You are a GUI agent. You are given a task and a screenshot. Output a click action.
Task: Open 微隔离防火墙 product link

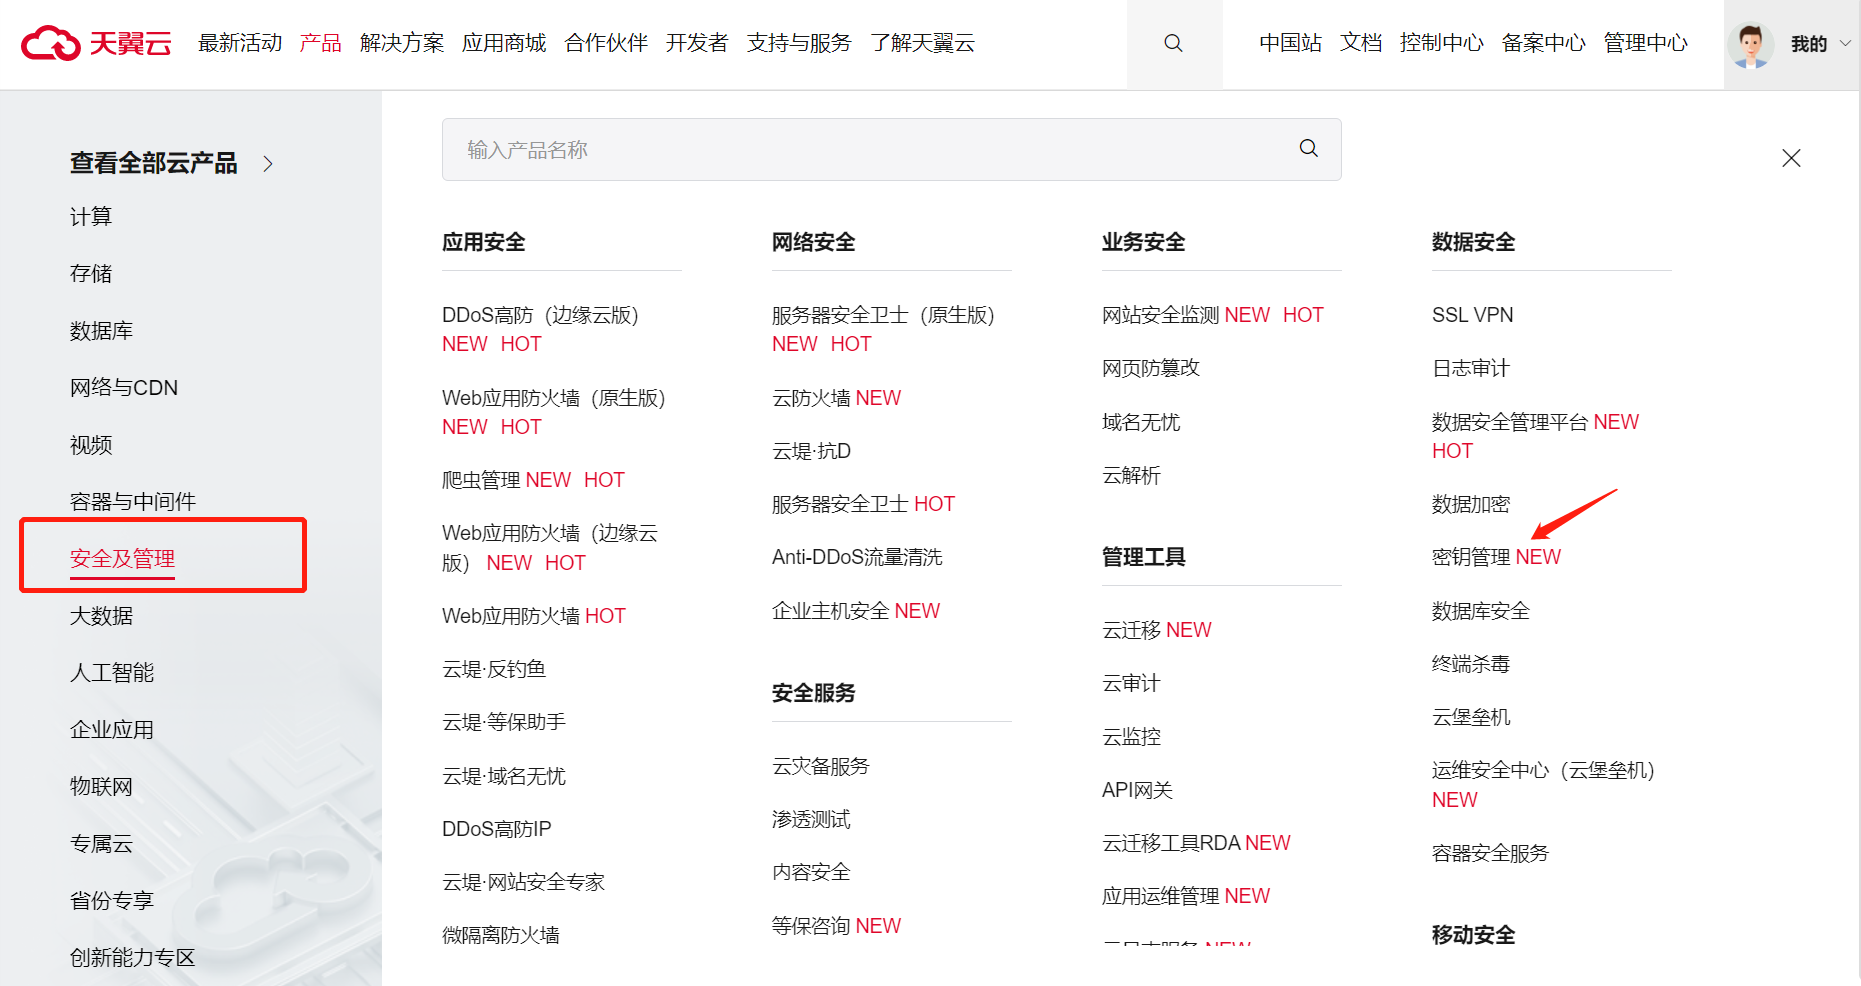[501, 935]
